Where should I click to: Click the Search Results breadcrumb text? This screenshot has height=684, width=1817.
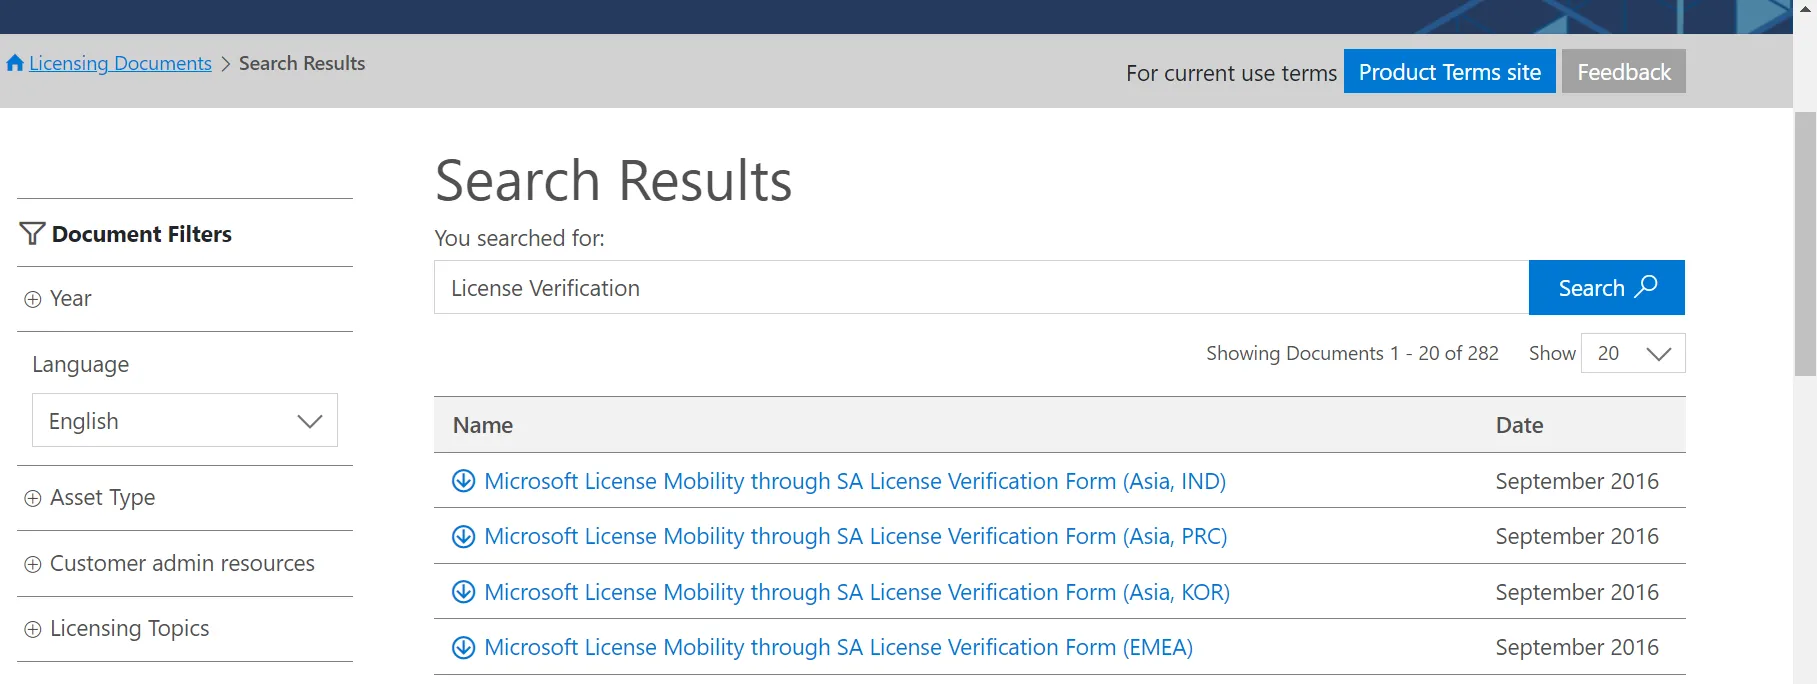pos(302,63)
